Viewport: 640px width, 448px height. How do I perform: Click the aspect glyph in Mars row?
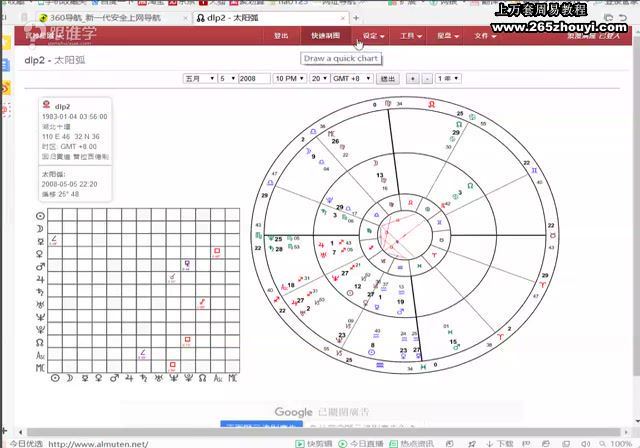click(187, 265)
